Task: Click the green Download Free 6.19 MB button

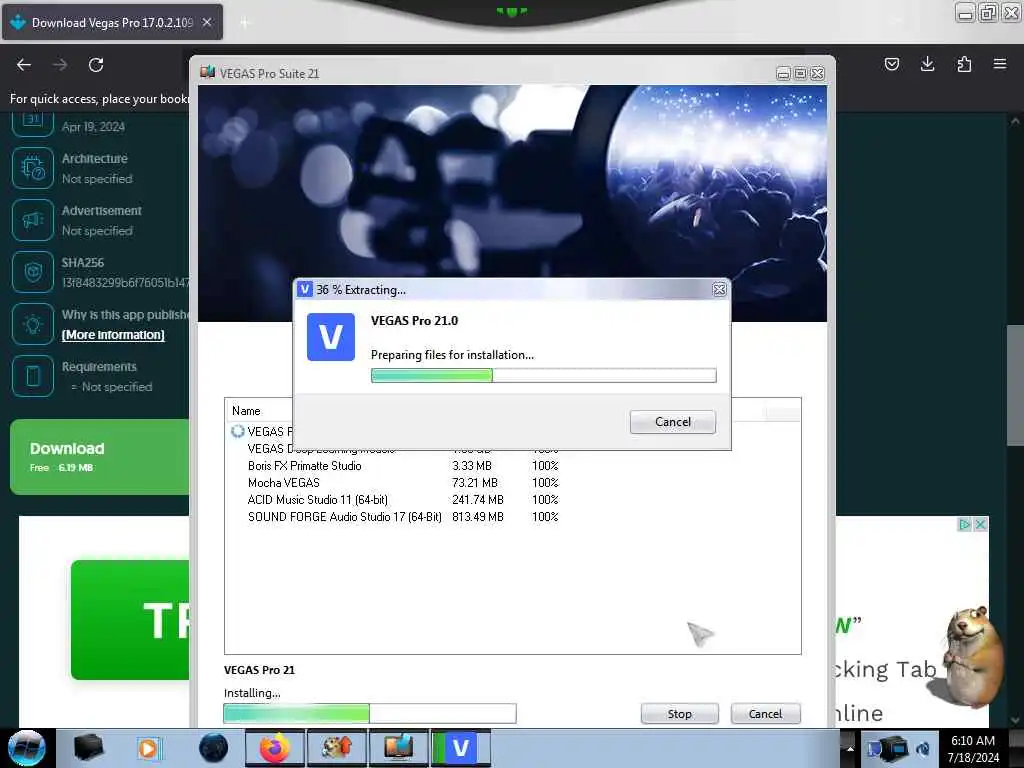Action: [99, 456]
